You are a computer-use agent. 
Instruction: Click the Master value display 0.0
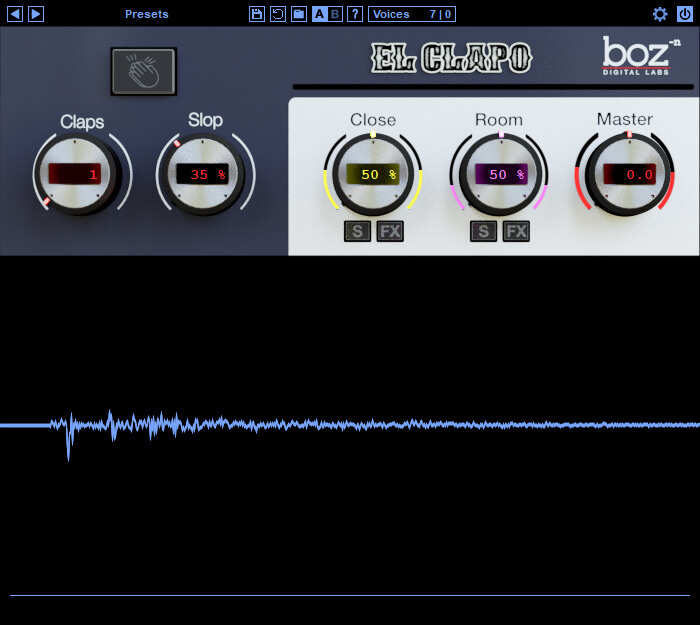pyautogui.click(x=629, y=174)
